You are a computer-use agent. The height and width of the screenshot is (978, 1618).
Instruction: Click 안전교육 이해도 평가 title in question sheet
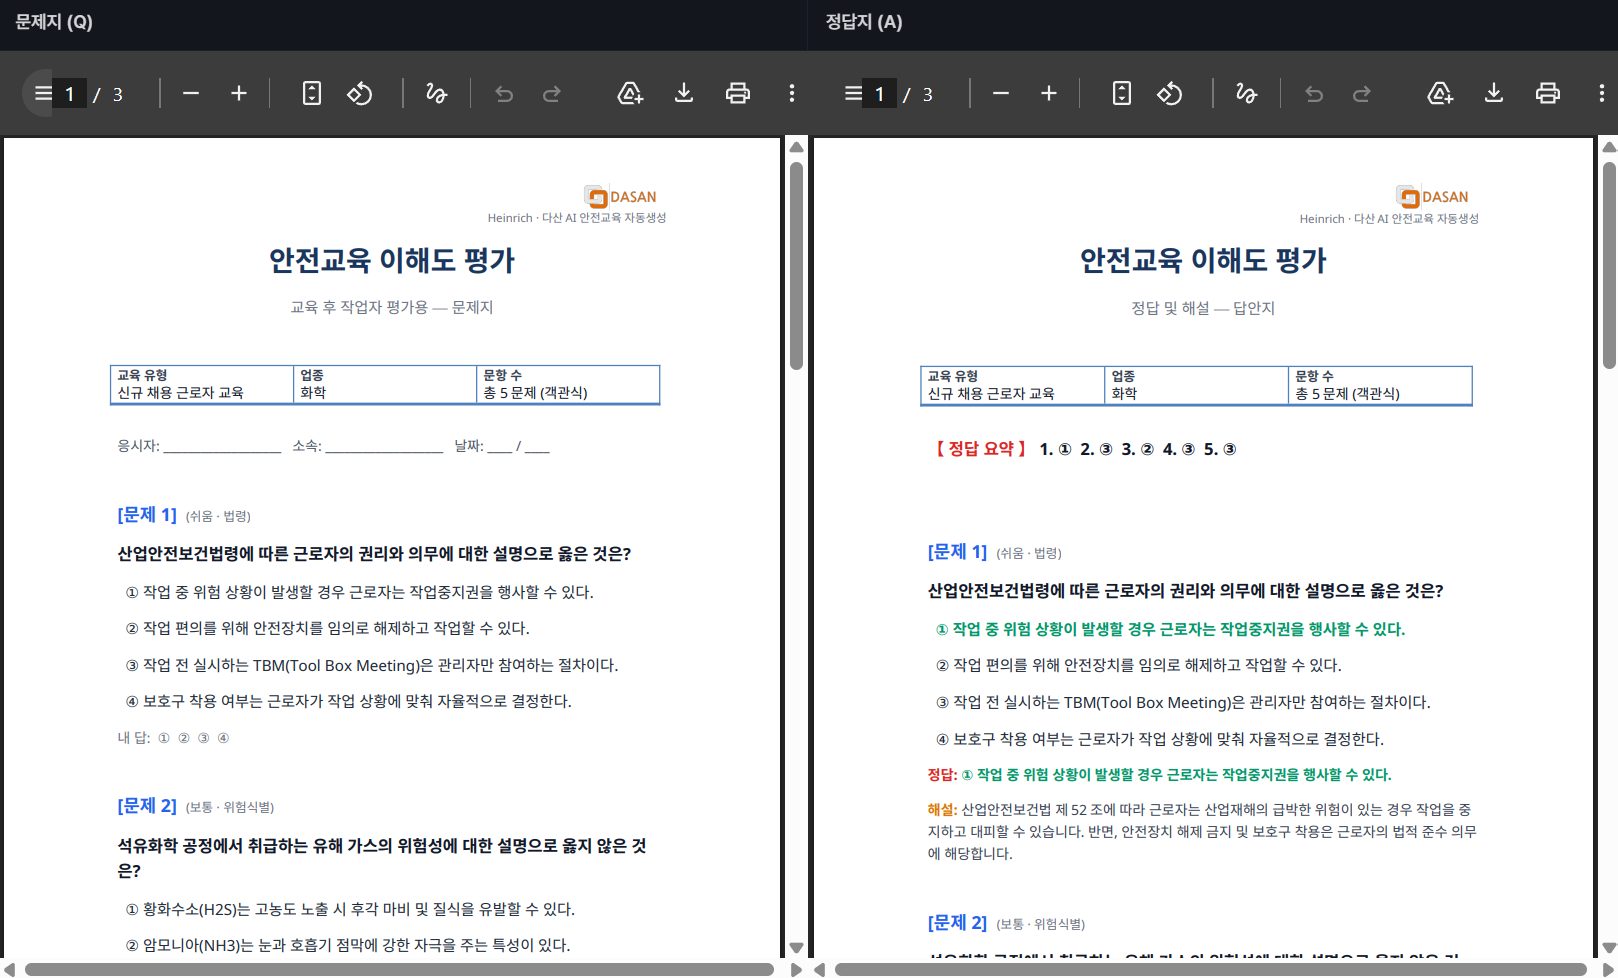(392, 260)
